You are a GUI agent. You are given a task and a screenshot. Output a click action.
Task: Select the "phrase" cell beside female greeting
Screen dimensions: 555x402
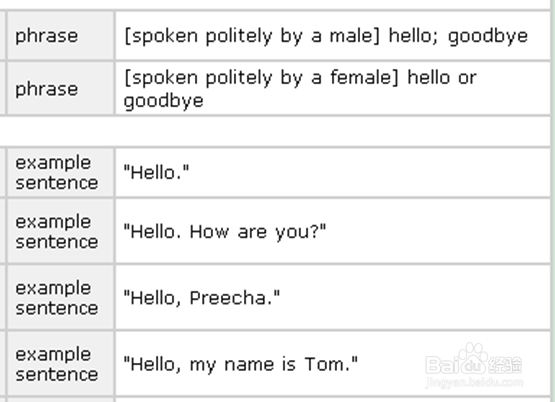tap(61, 88)
